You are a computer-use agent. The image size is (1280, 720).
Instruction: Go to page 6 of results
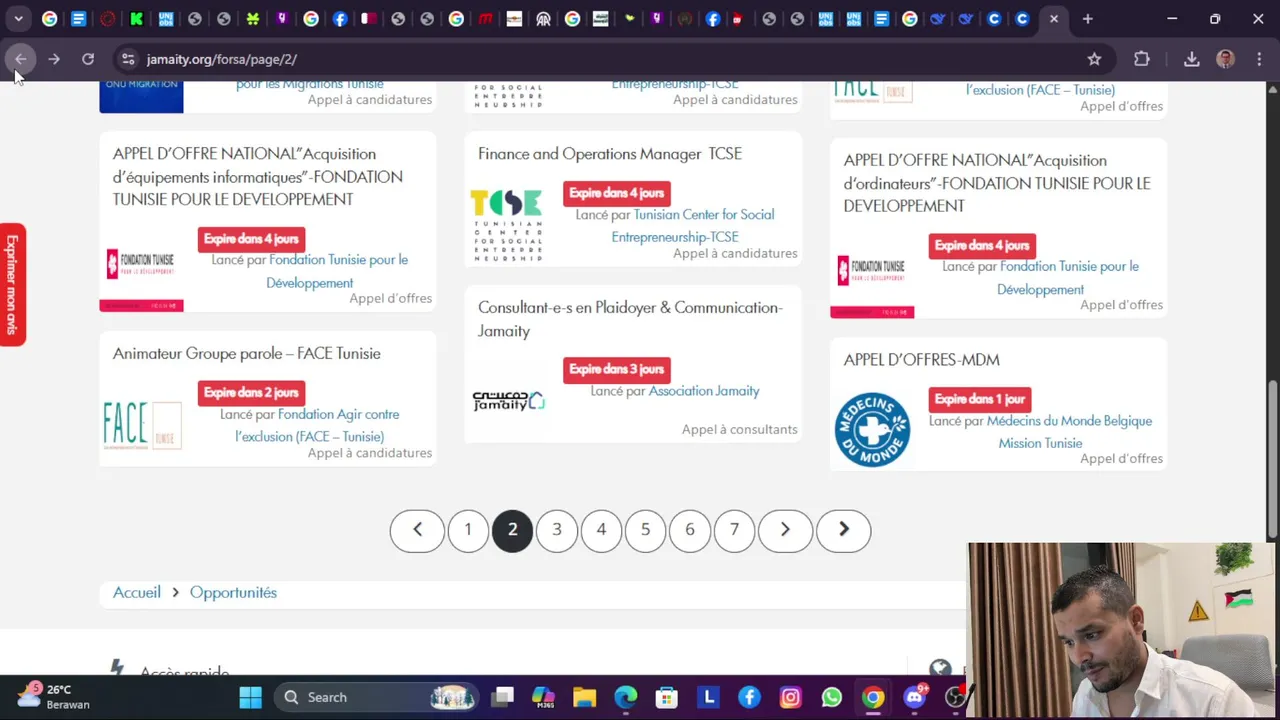click(x=690, y=530)
